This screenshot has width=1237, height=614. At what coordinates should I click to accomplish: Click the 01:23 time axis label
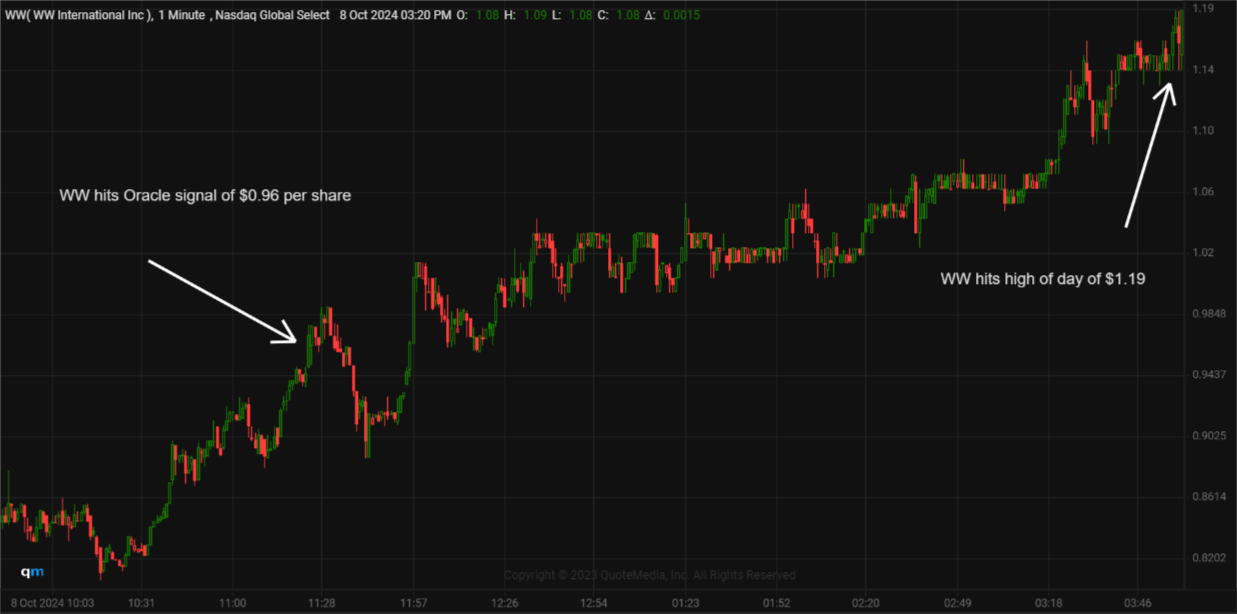pyautogui.click(x=685, y=603)
